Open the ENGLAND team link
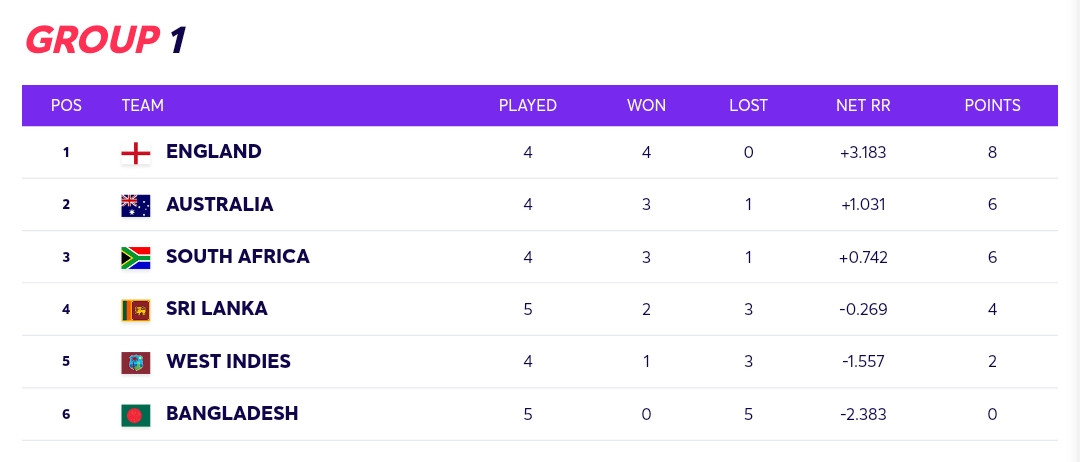 point(214,151)
